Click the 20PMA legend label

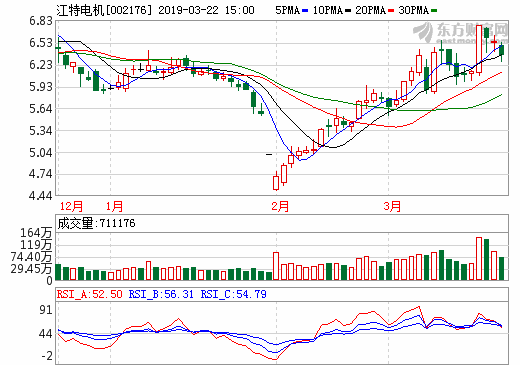pyautogui.click(x=371, y=10)
